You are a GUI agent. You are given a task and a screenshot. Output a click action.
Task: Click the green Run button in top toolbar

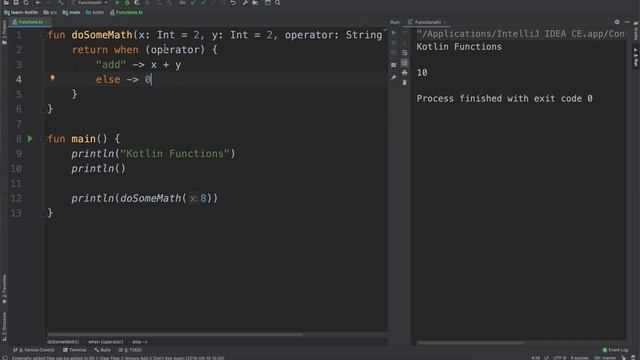click(117, 2)
